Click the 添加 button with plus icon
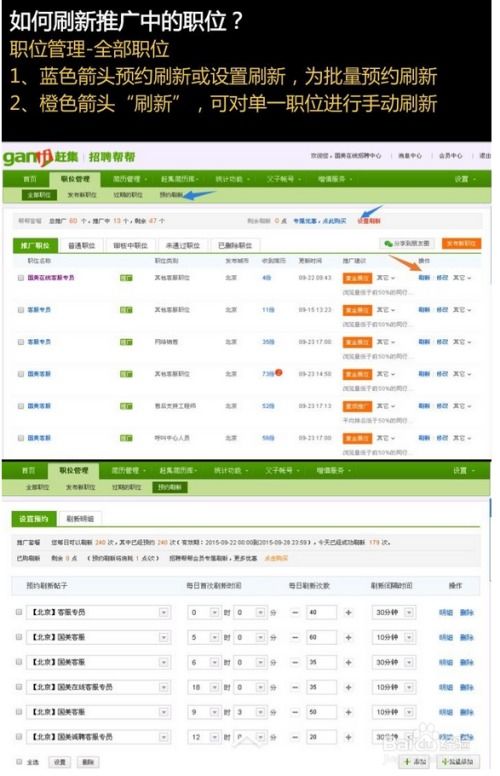 (415, 761)
